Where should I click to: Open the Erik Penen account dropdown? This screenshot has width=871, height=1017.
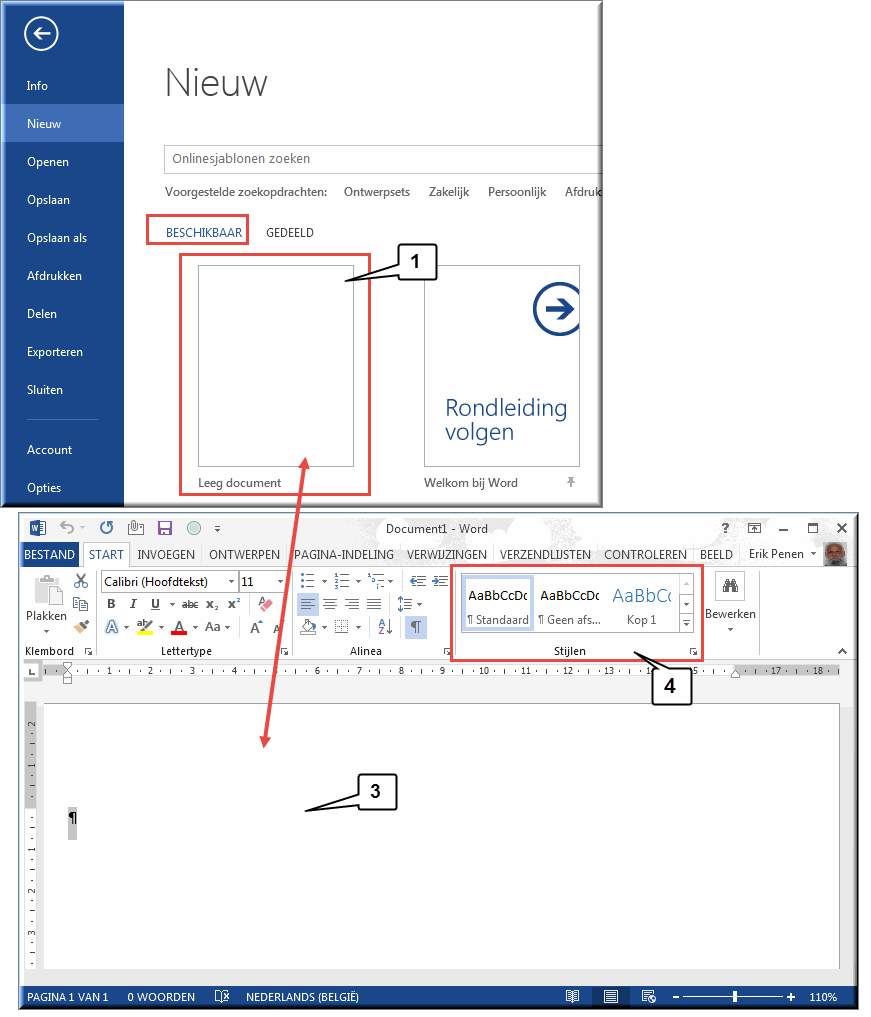813,553
